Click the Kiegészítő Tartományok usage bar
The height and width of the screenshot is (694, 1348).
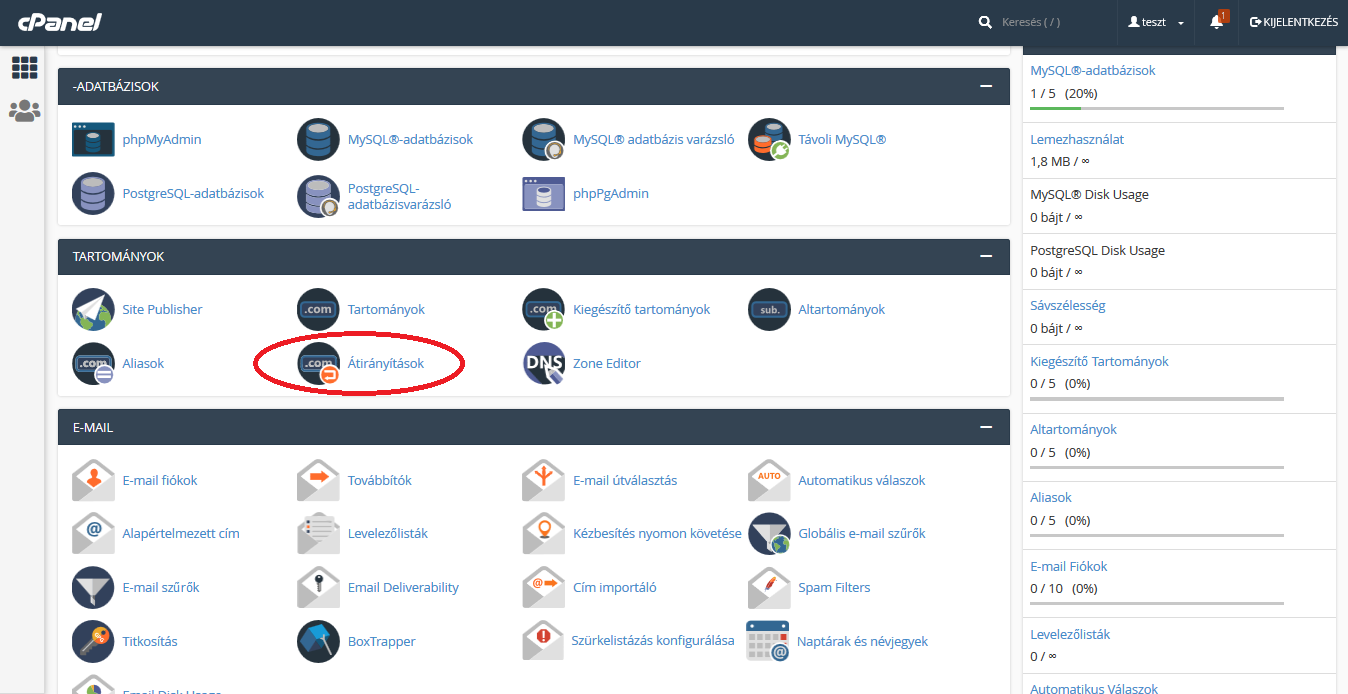click(1157, 398)
